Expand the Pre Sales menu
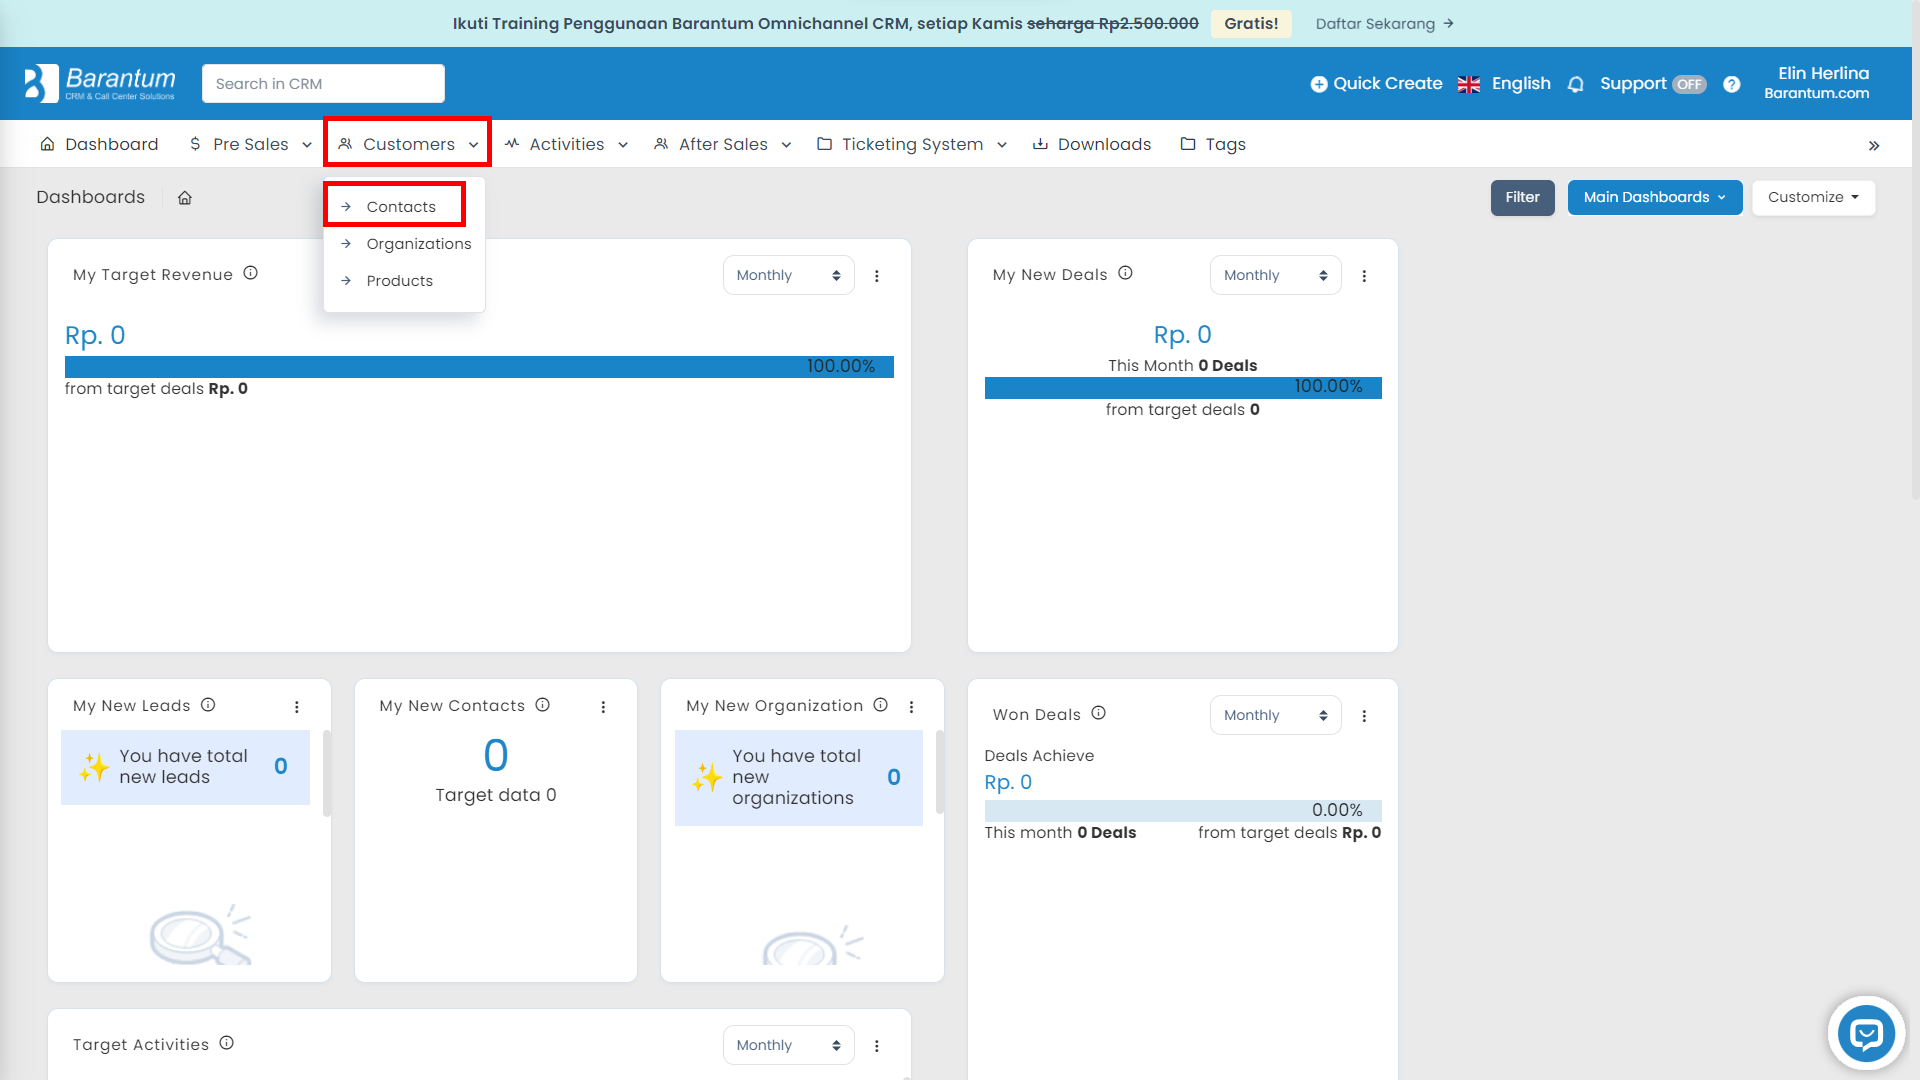Viewport: 1920px width, 1080px height. (250, 144)
